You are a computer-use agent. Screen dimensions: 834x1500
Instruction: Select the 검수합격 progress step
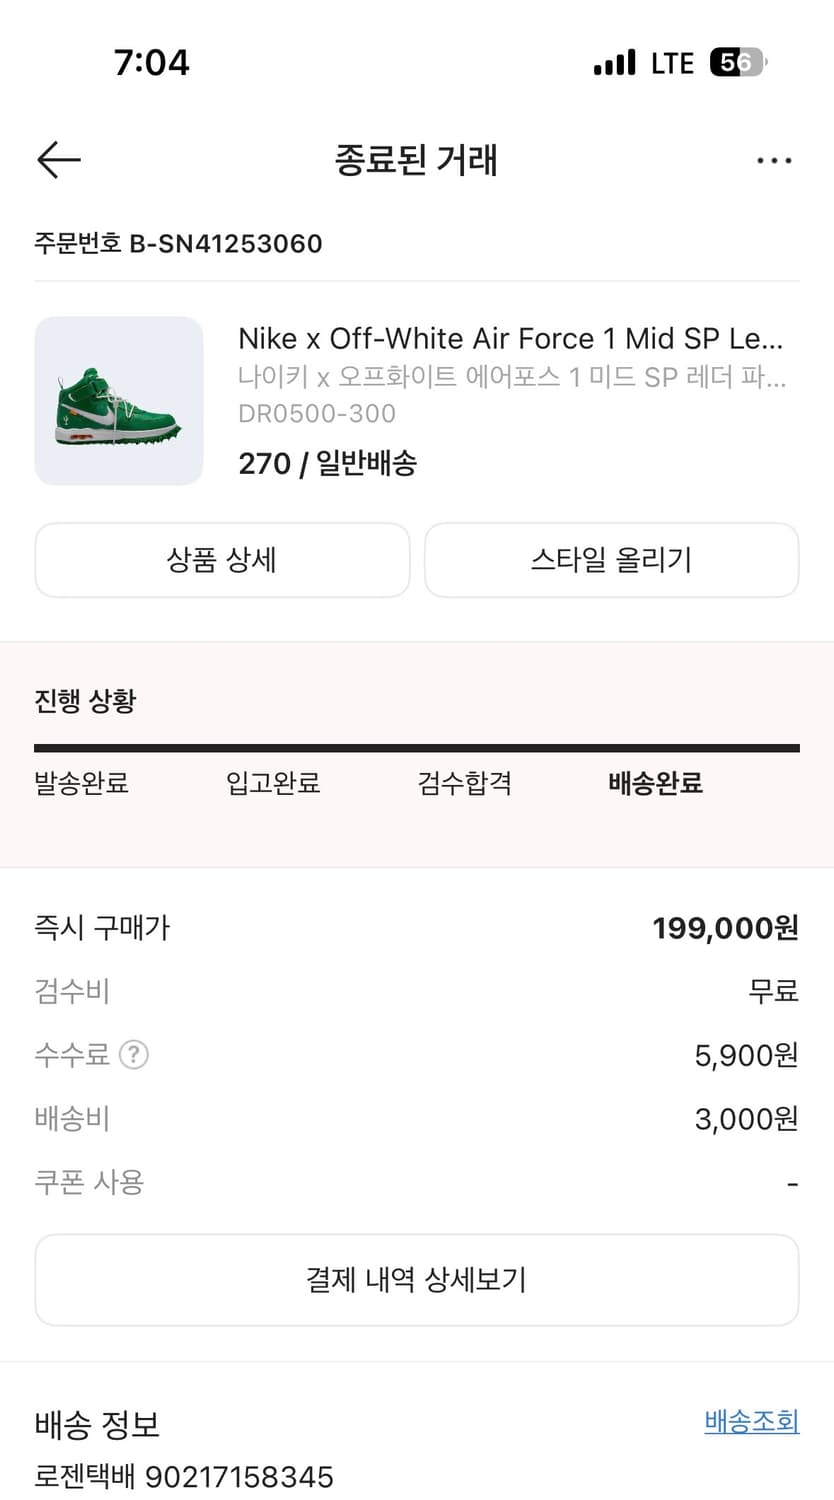464,783
